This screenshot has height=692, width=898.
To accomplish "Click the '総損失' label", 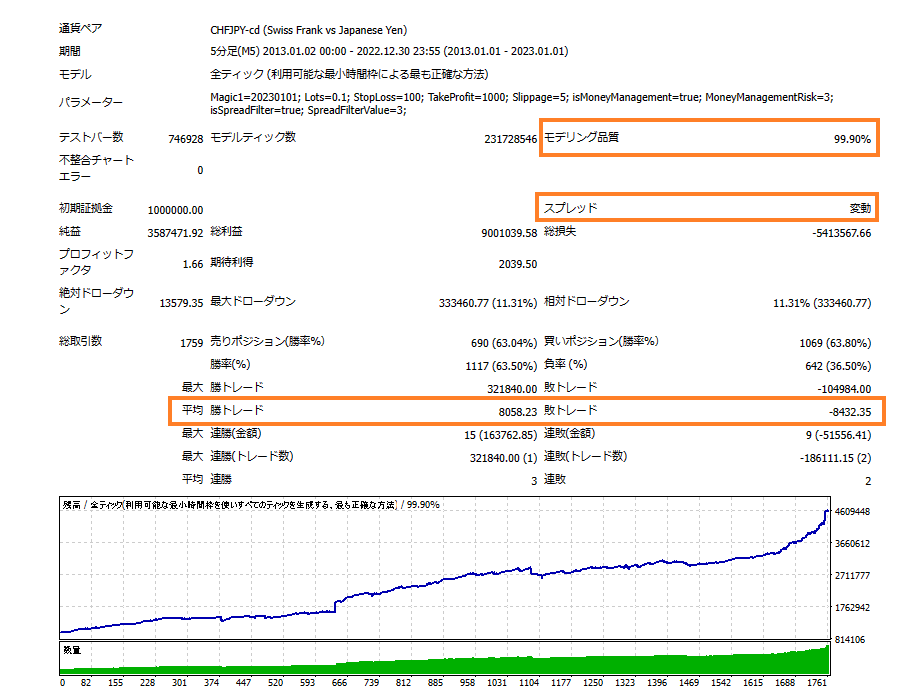I will click(x=560, y=231).
